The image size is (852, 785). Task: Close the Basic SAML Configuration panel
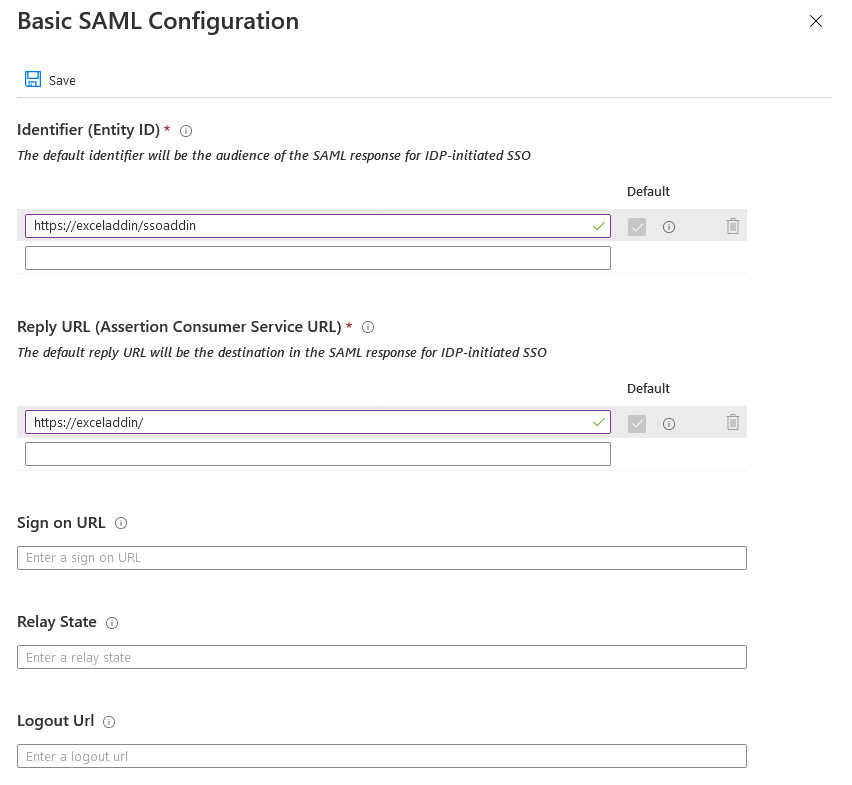point(816,21)
